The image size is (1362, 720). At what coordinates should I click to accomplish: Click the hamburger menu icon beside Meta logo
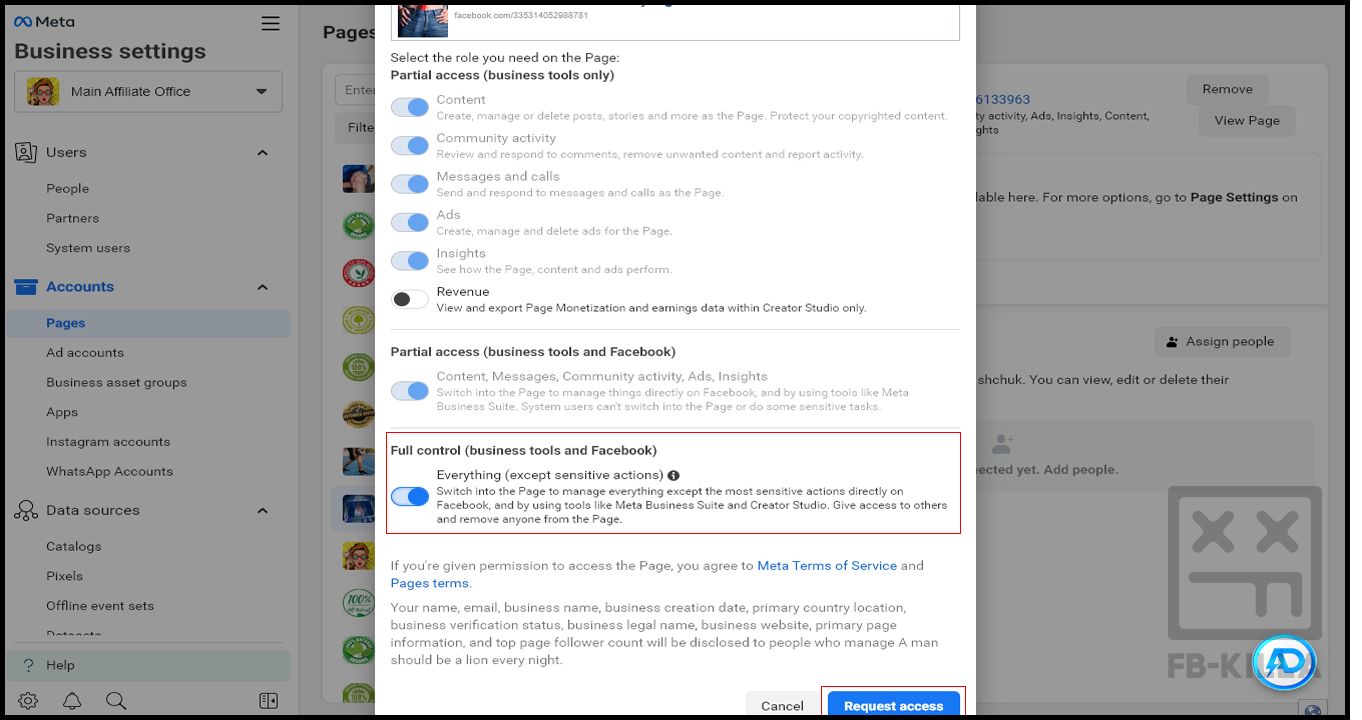pyautogui.click(x=270, y=23)
